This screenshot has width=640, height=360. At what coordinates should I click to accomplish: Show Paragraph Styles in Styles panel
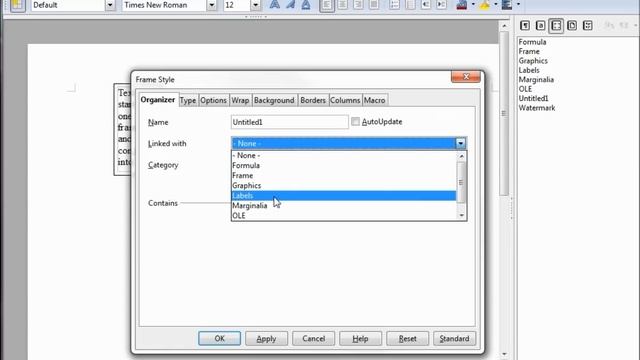525,26
